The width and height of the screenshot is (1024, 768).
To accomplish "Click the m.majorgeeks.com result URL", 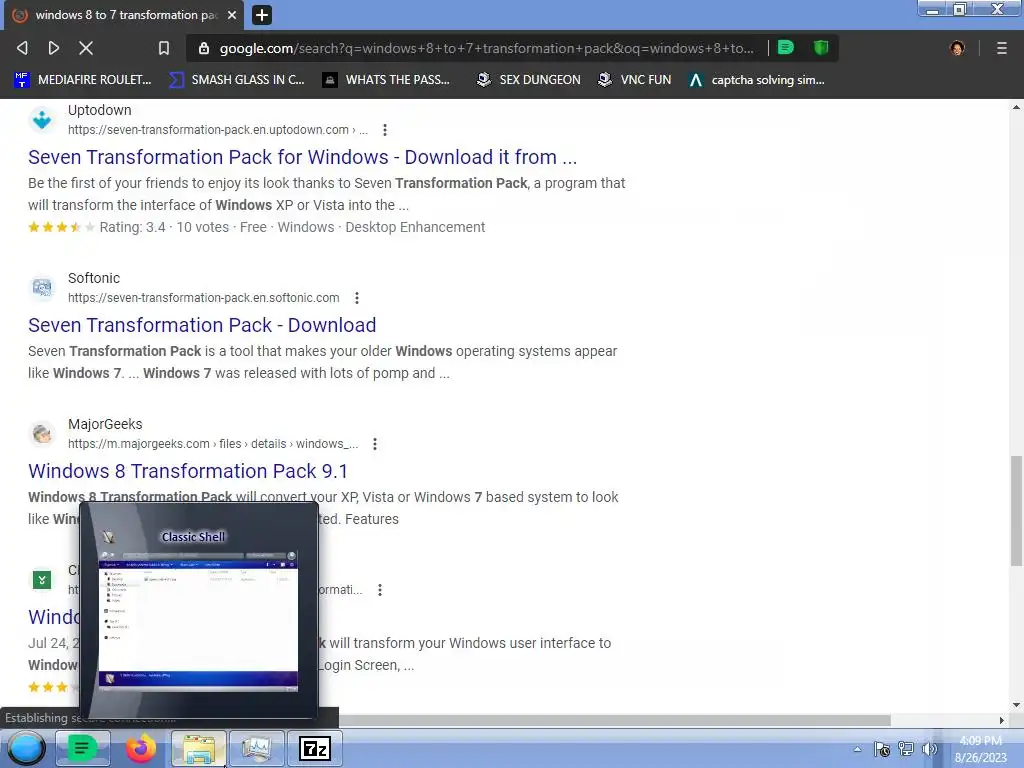I will pos(213,444).
